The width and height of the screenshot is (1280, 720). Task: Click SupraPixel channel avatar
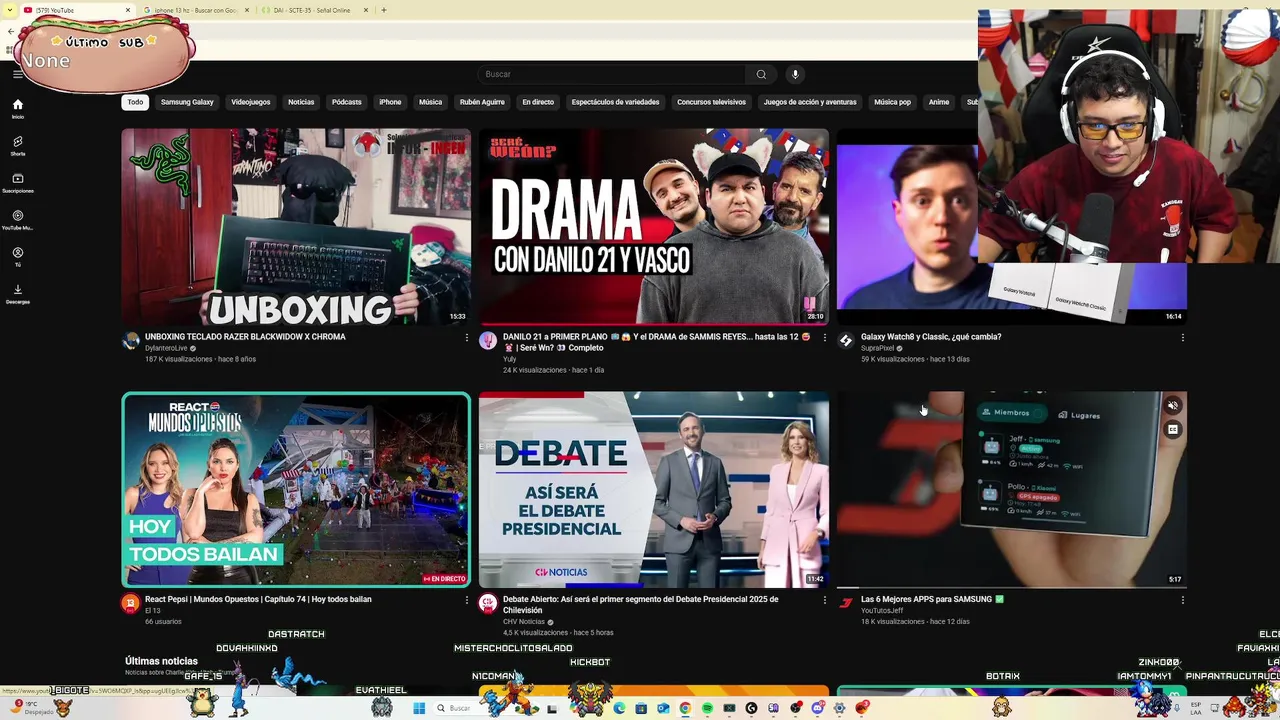pos(846,341)
